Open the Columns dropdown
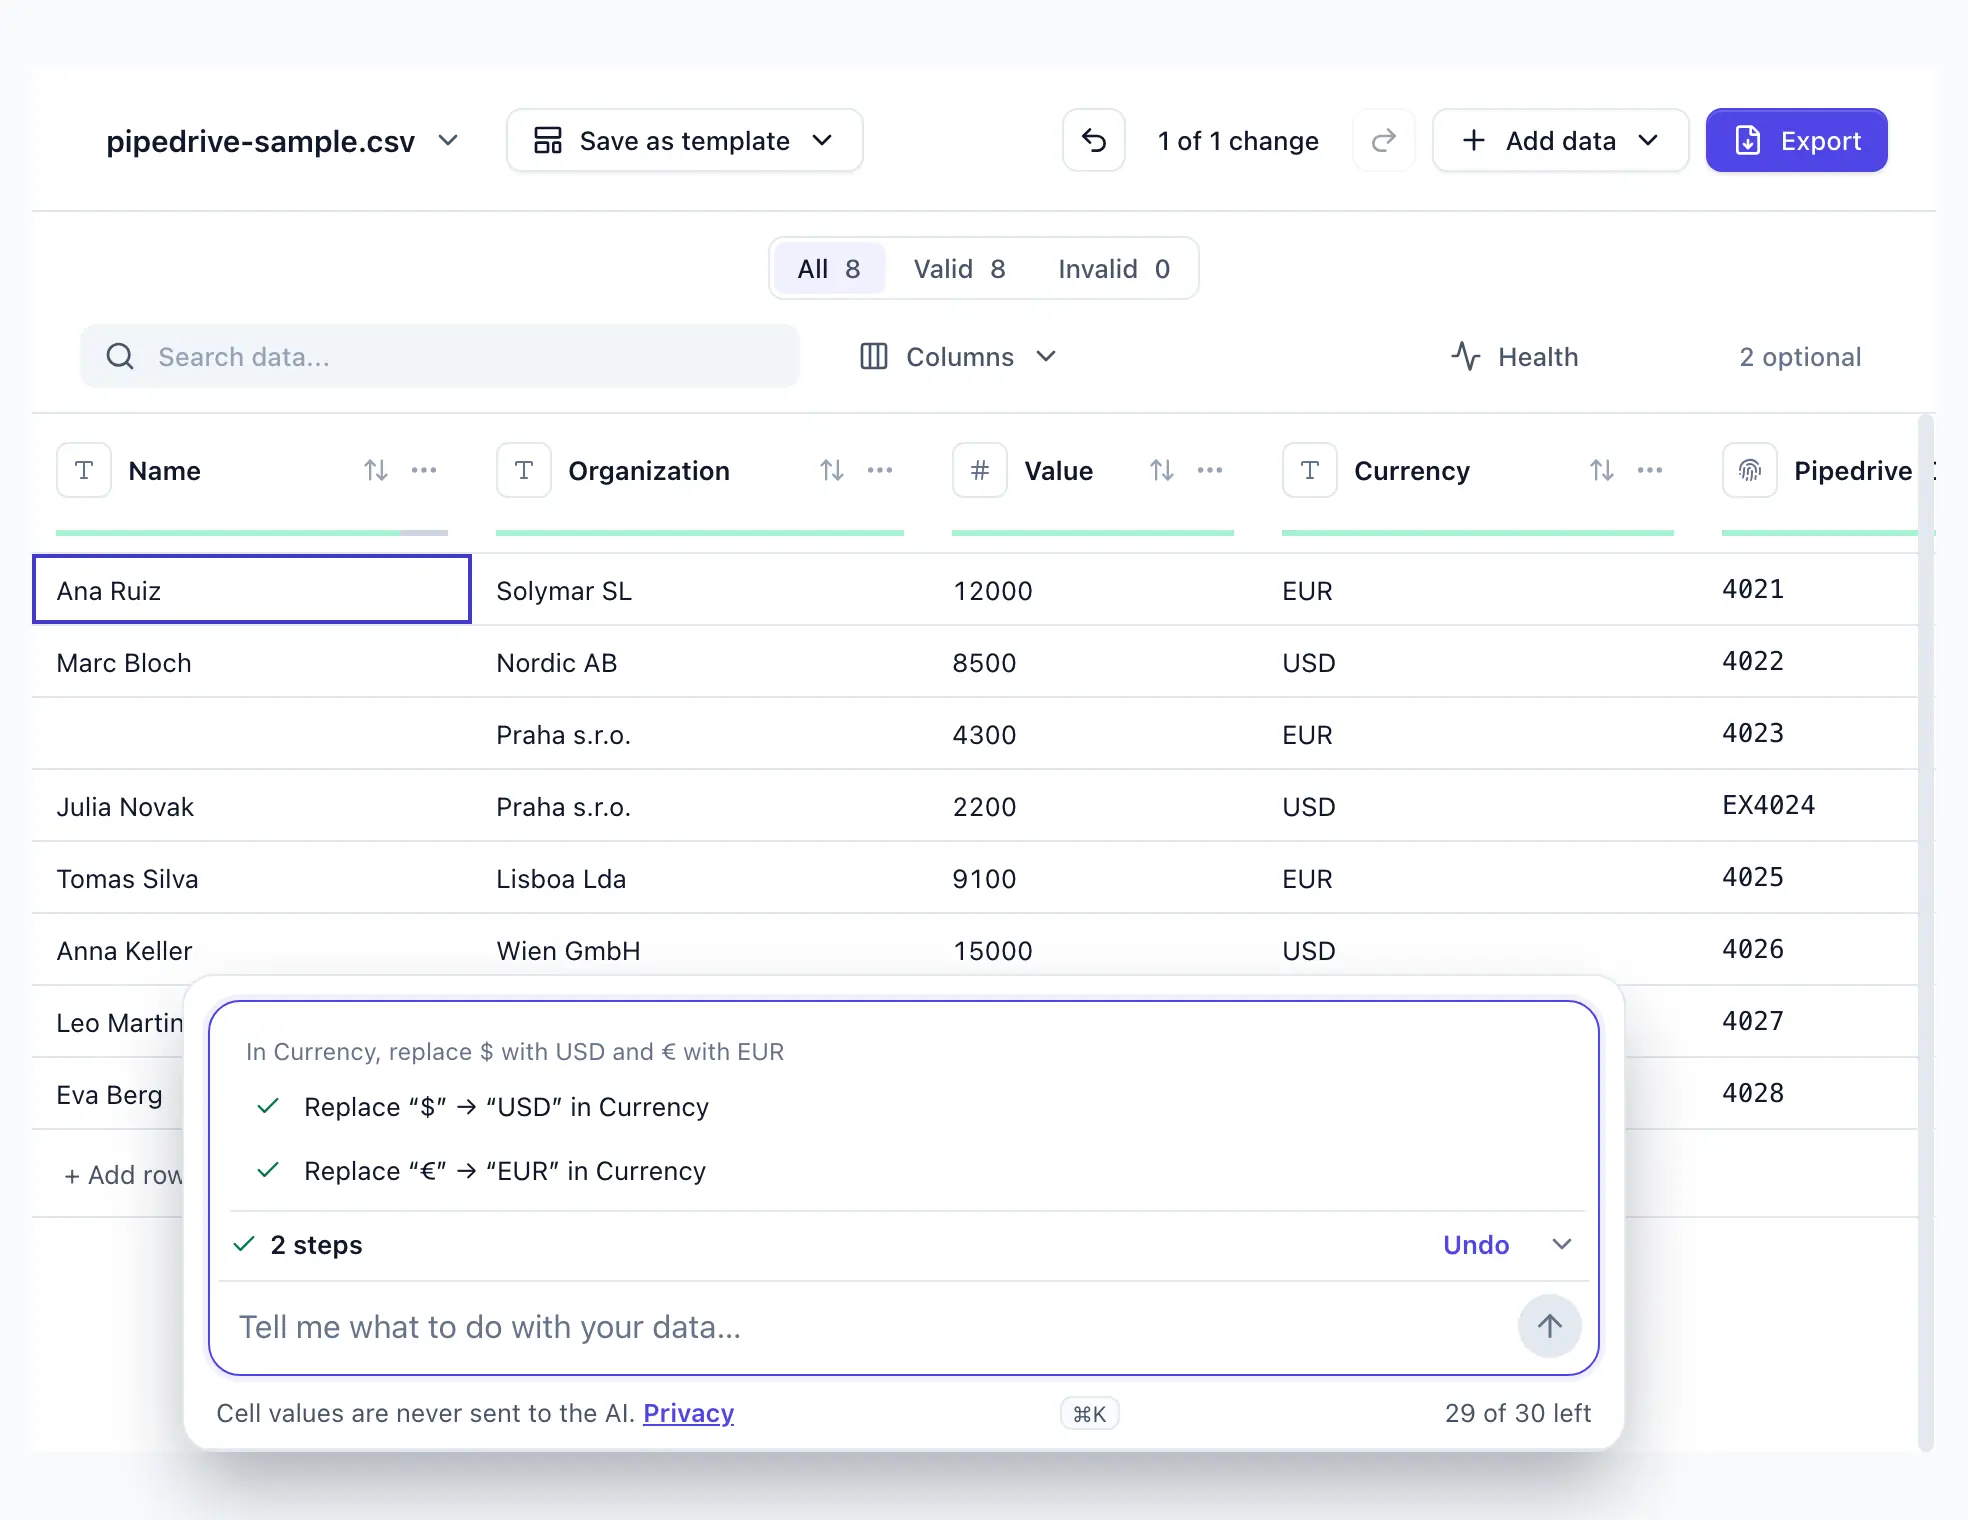The width and height of the screenshot is (1968, 1520). point(958,357)
